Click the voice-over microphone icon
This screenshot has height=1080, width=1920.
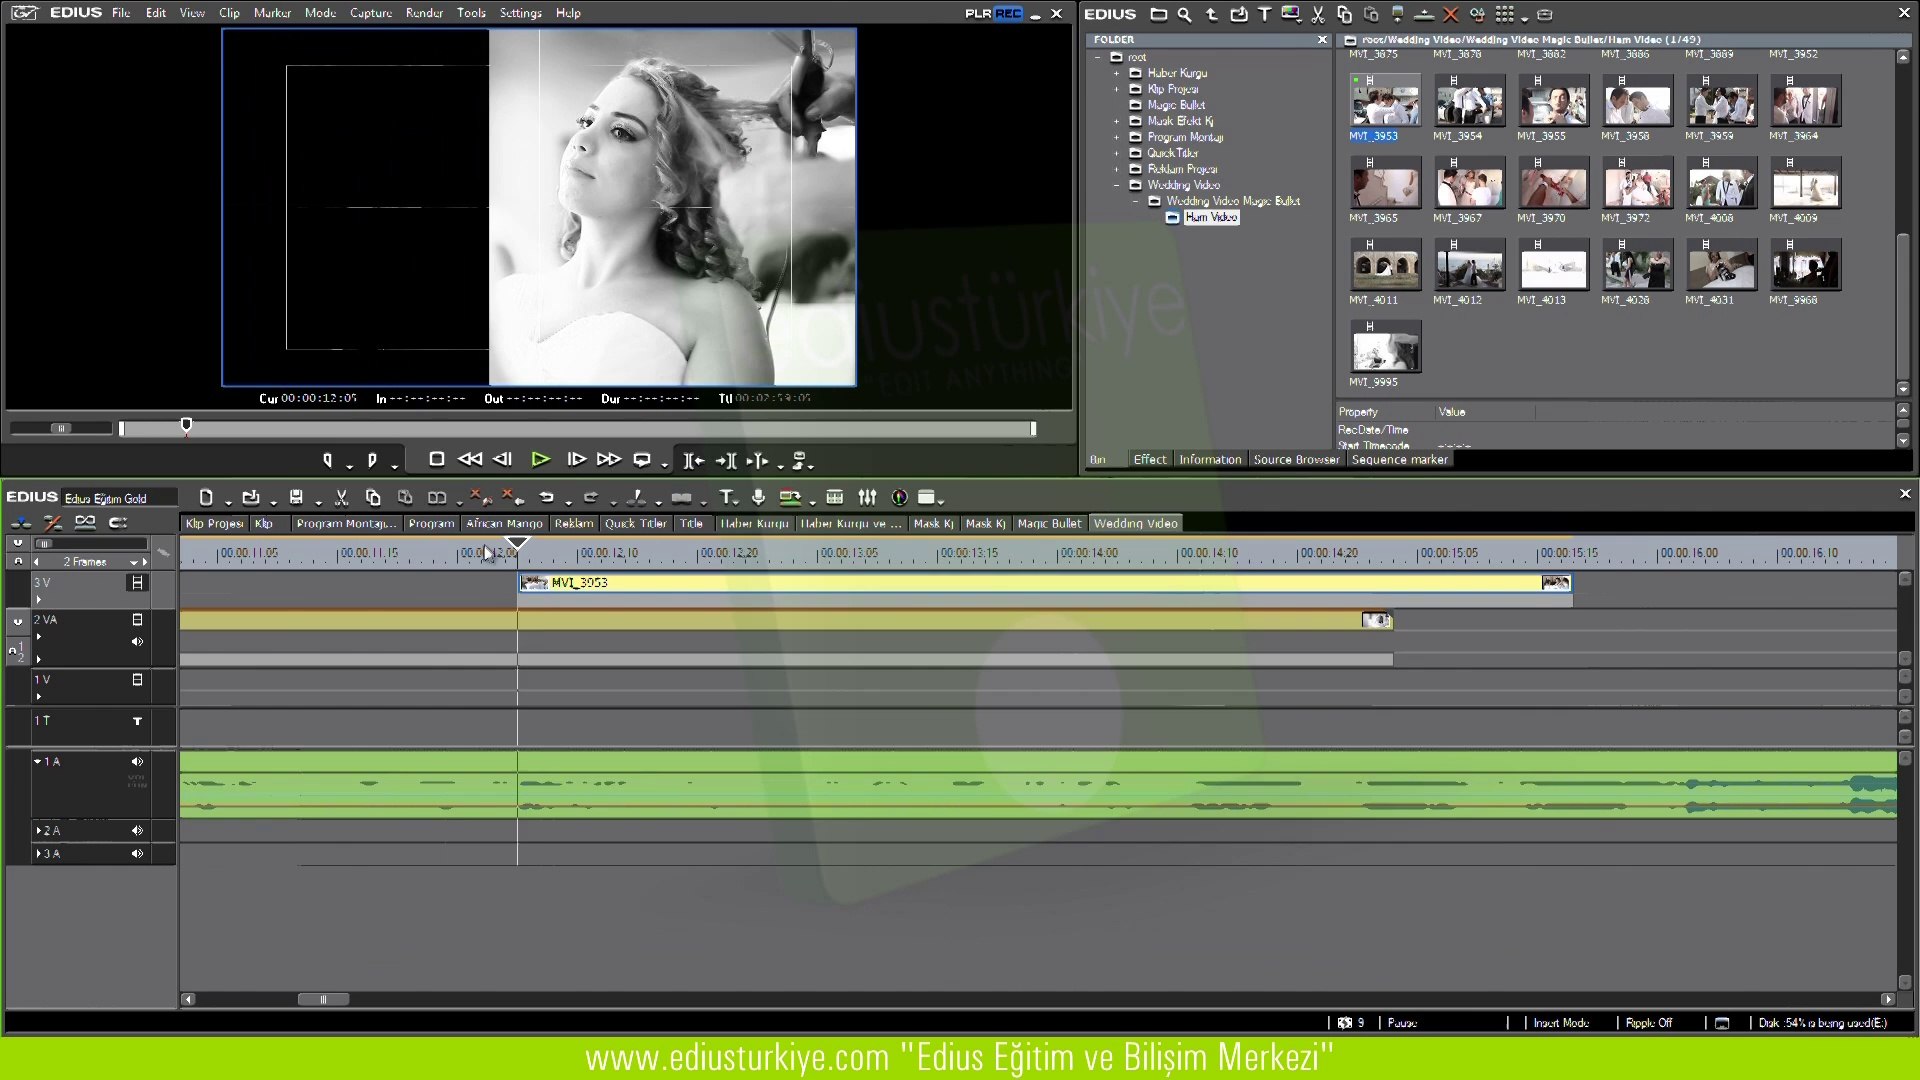tap(758, 498)
